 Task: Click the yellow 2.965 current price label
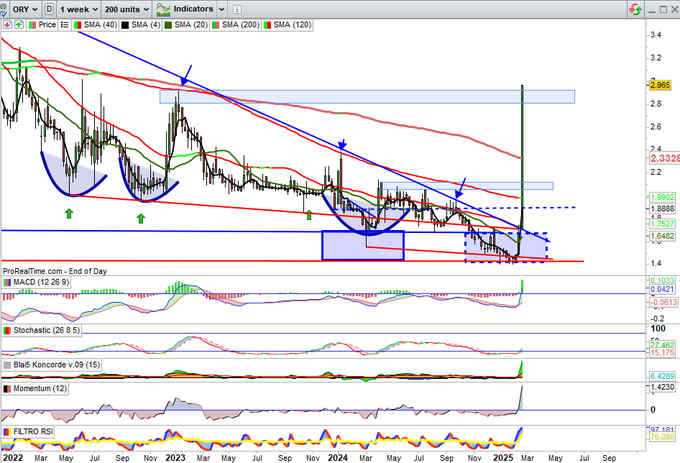coord(660,85)
